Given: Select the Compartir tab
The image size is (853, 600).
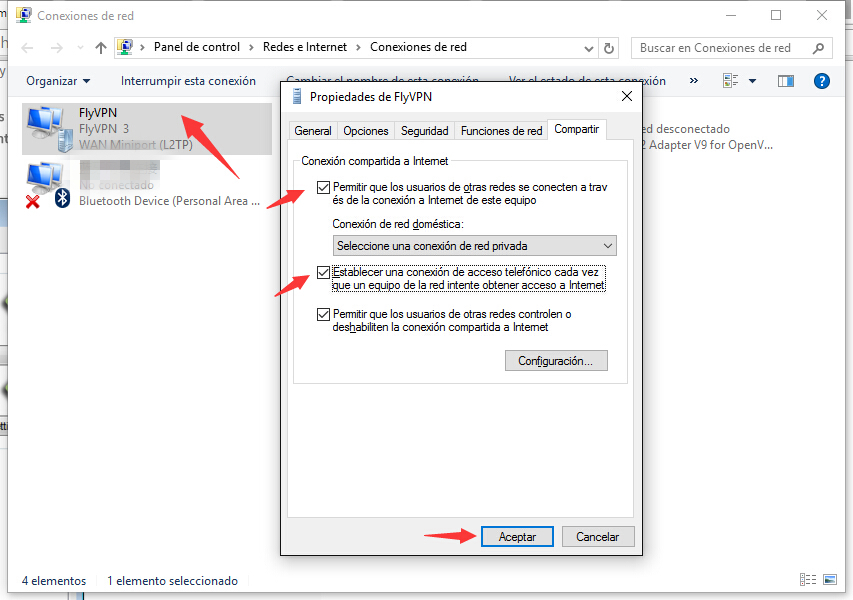Looking at the screenshot, I should click(x=577, y=129).
